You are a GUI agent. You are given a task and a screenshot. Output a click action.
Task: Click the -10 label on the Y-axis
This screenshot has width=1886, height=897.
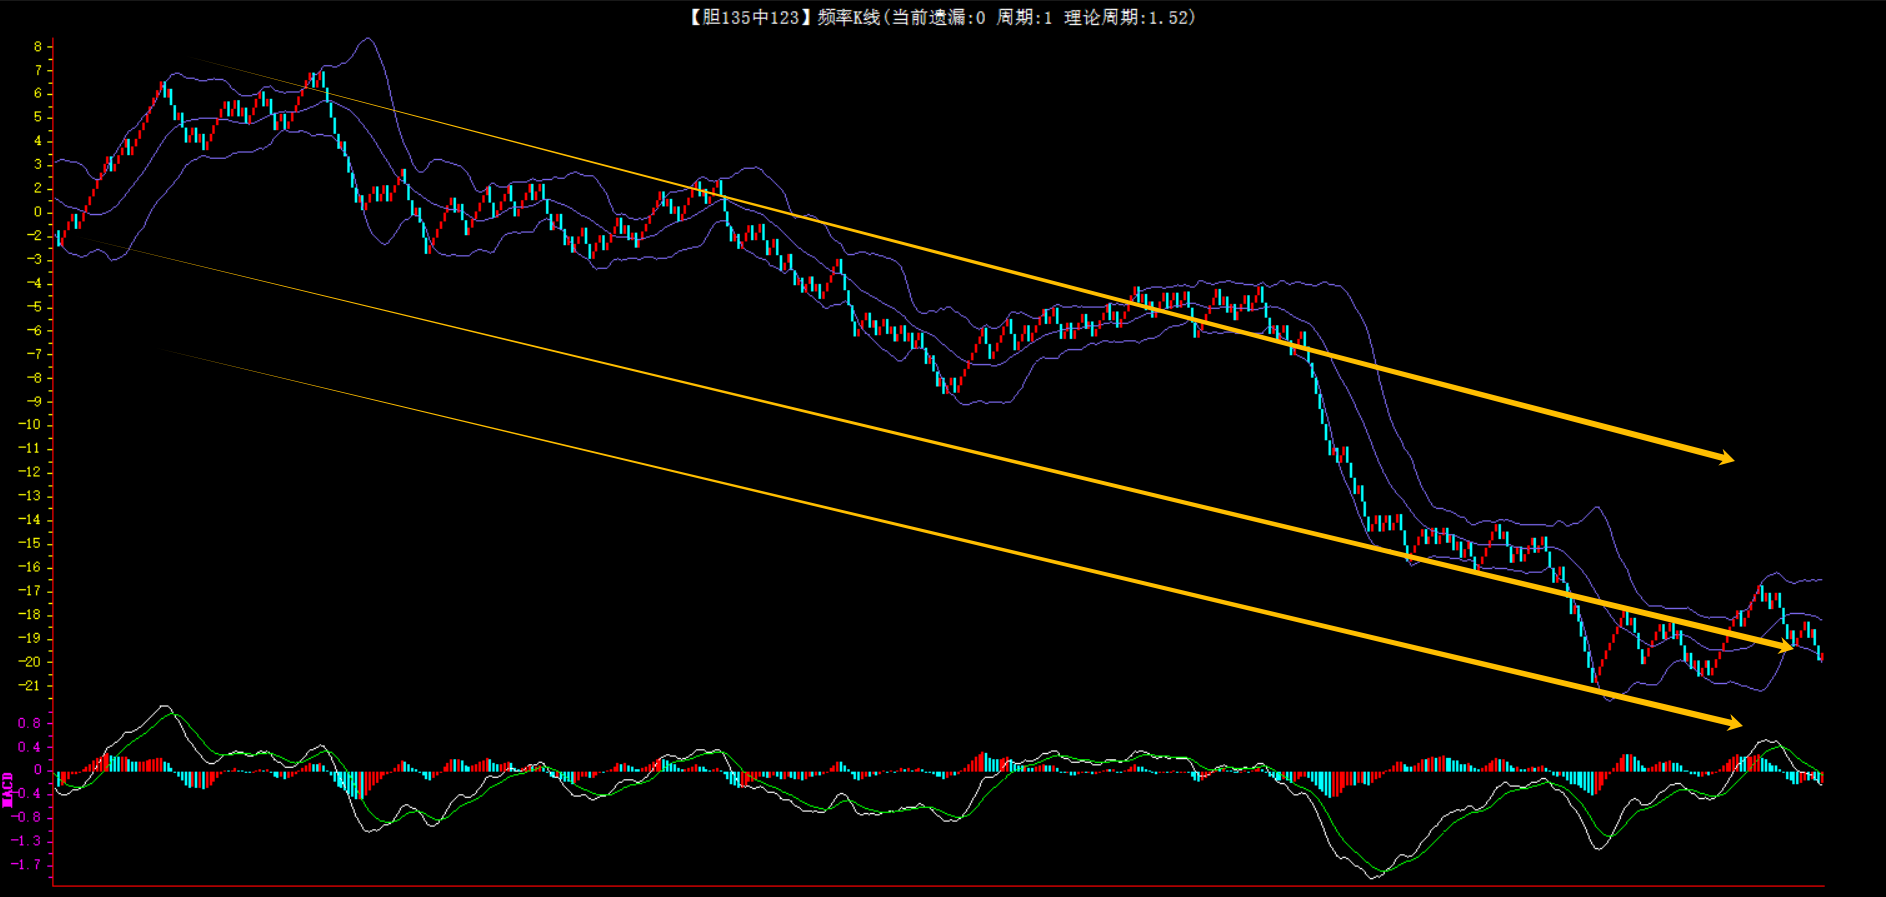(31, 425)
